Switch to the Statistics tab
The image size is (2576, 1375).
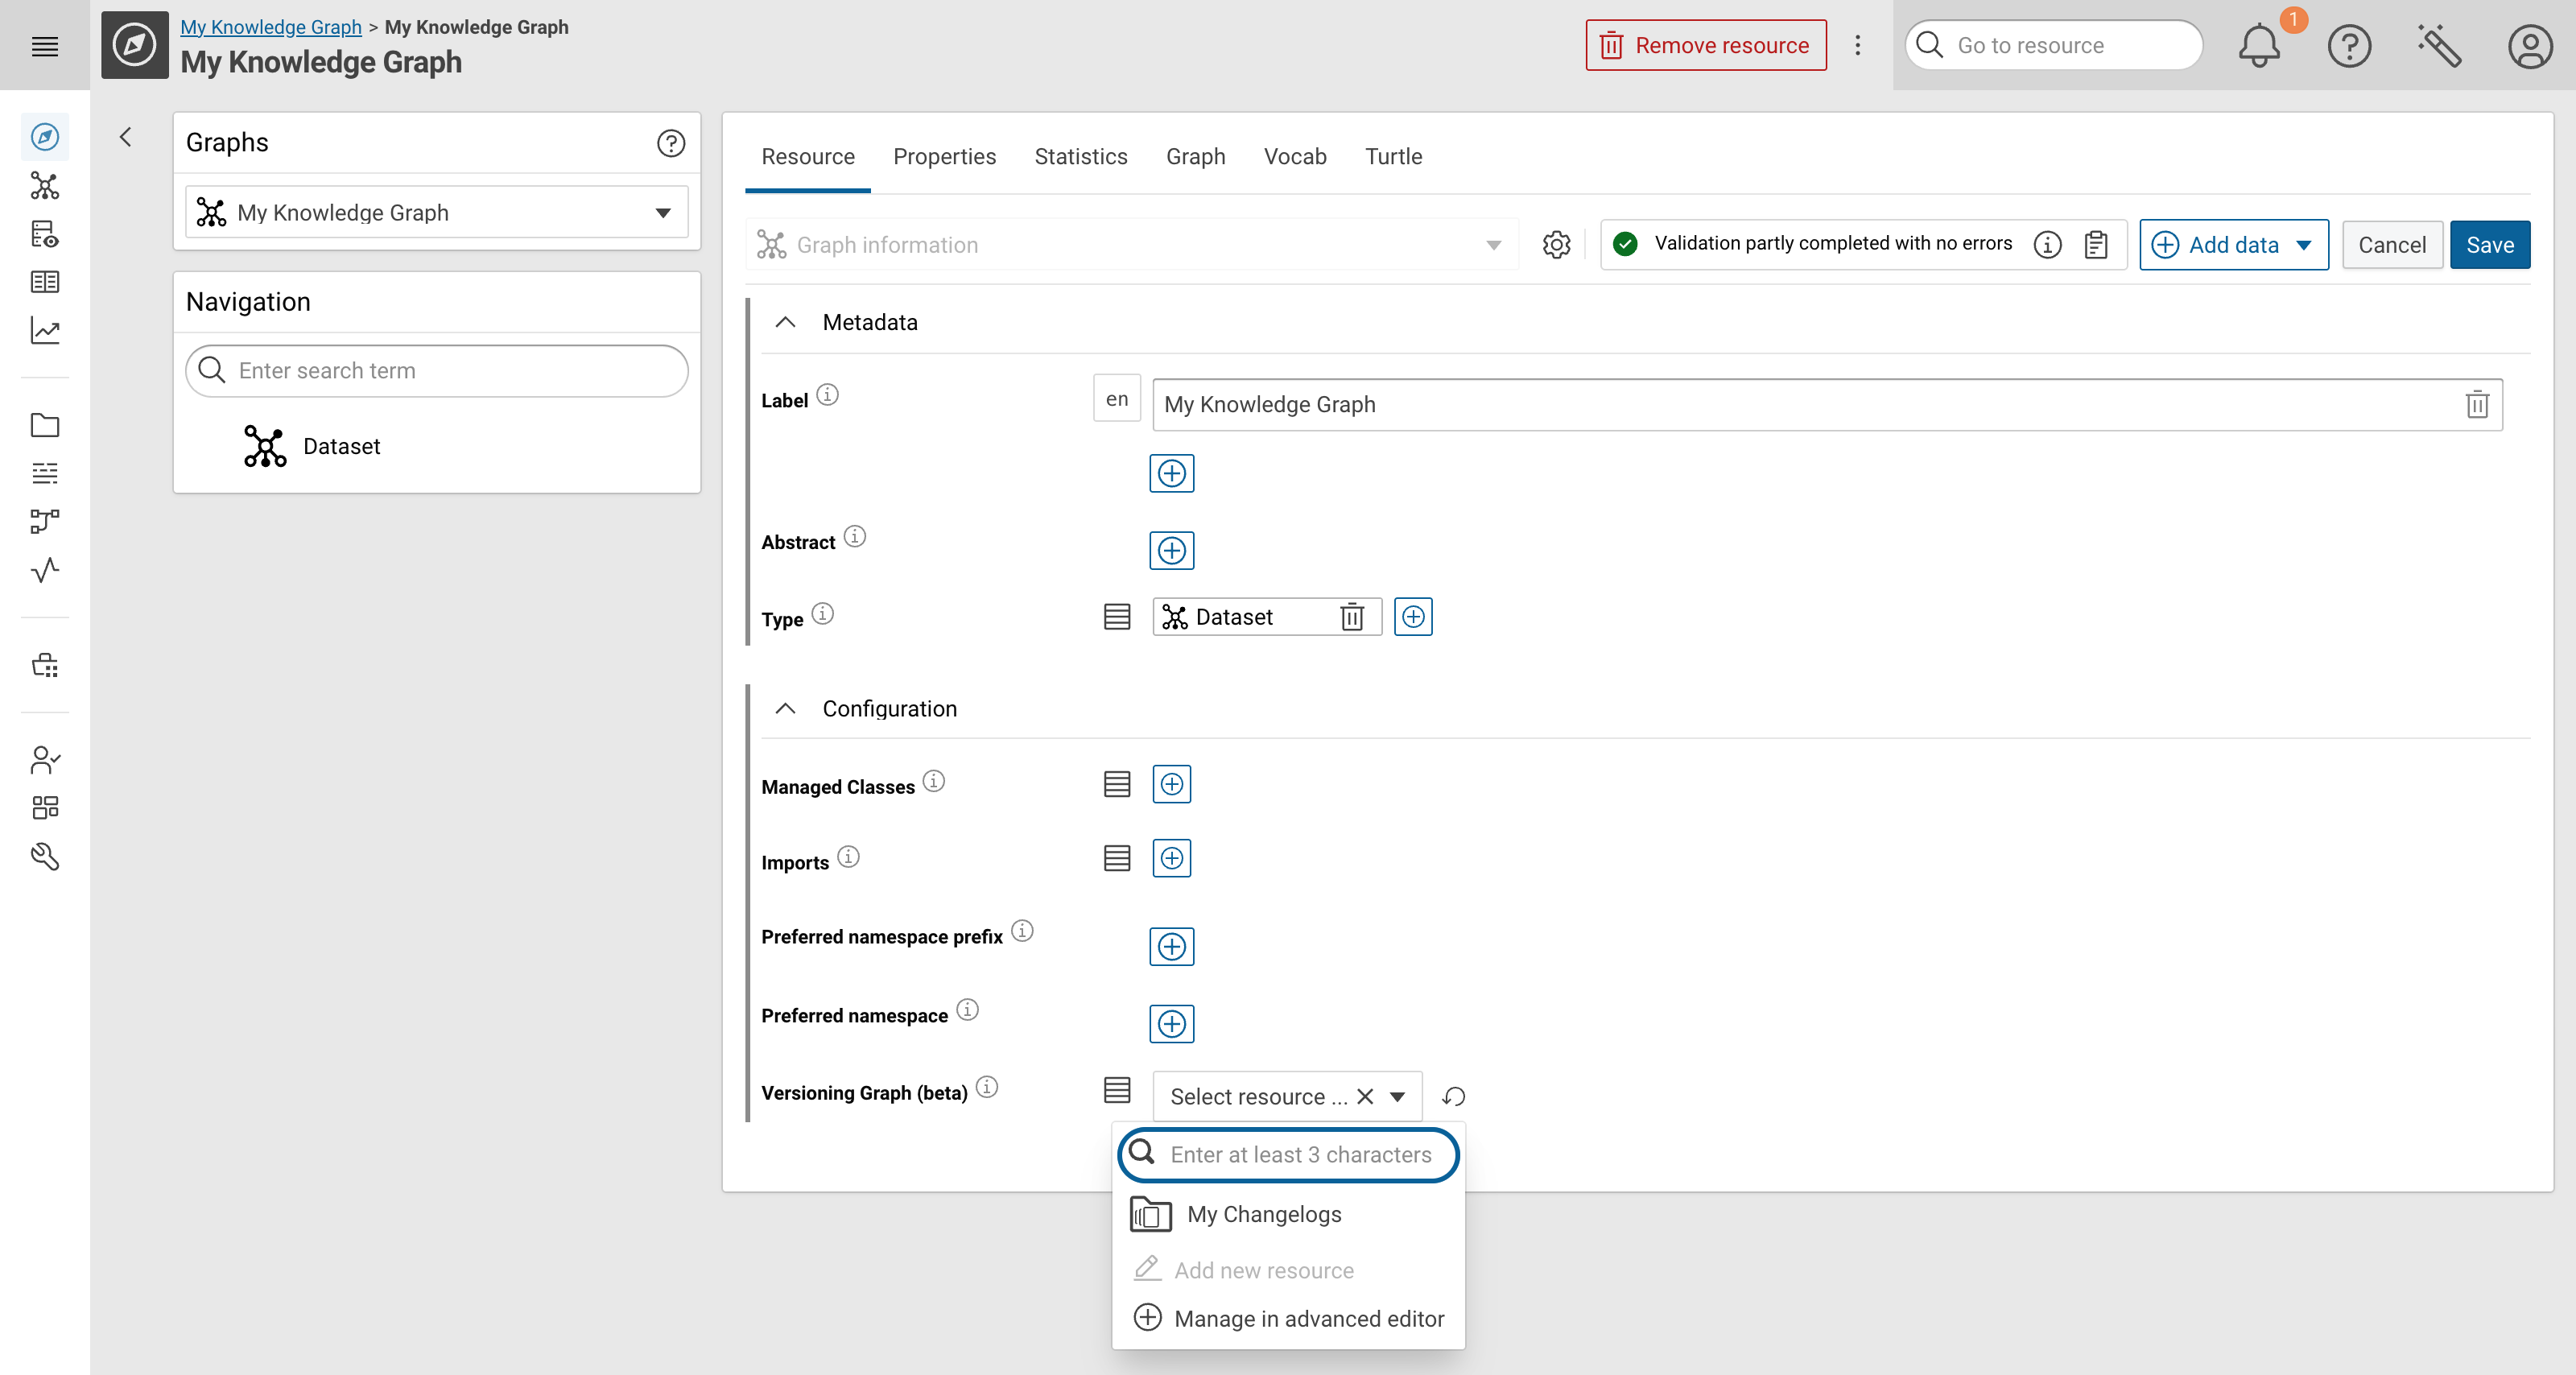1080,157
